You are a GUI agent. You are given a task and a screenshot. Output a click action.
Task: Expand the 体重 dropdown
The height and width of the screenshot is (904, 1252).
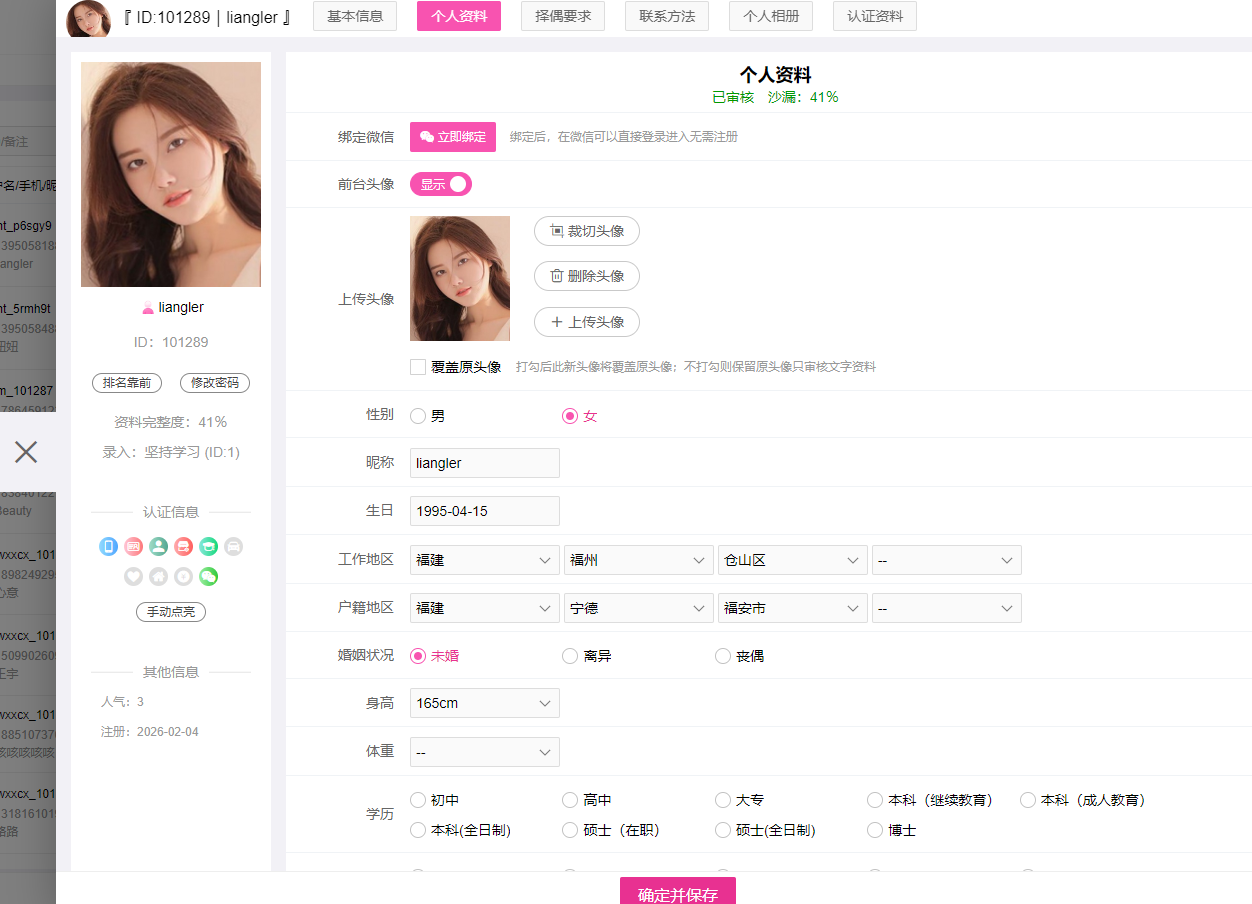pyautogui.click(x=484, y=752)
